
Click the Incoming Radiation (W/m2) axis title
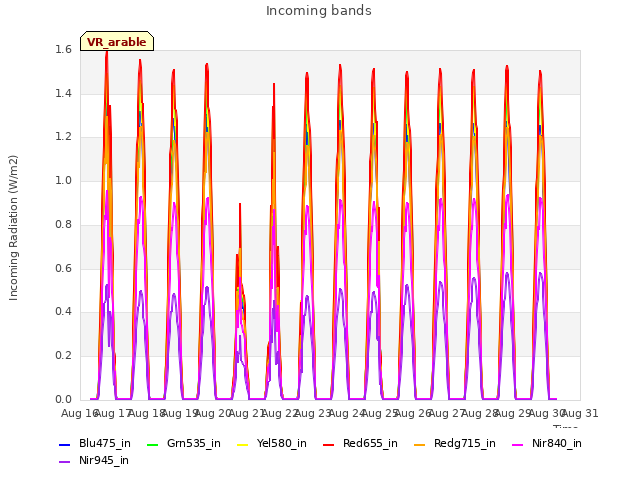click(13, 228)
